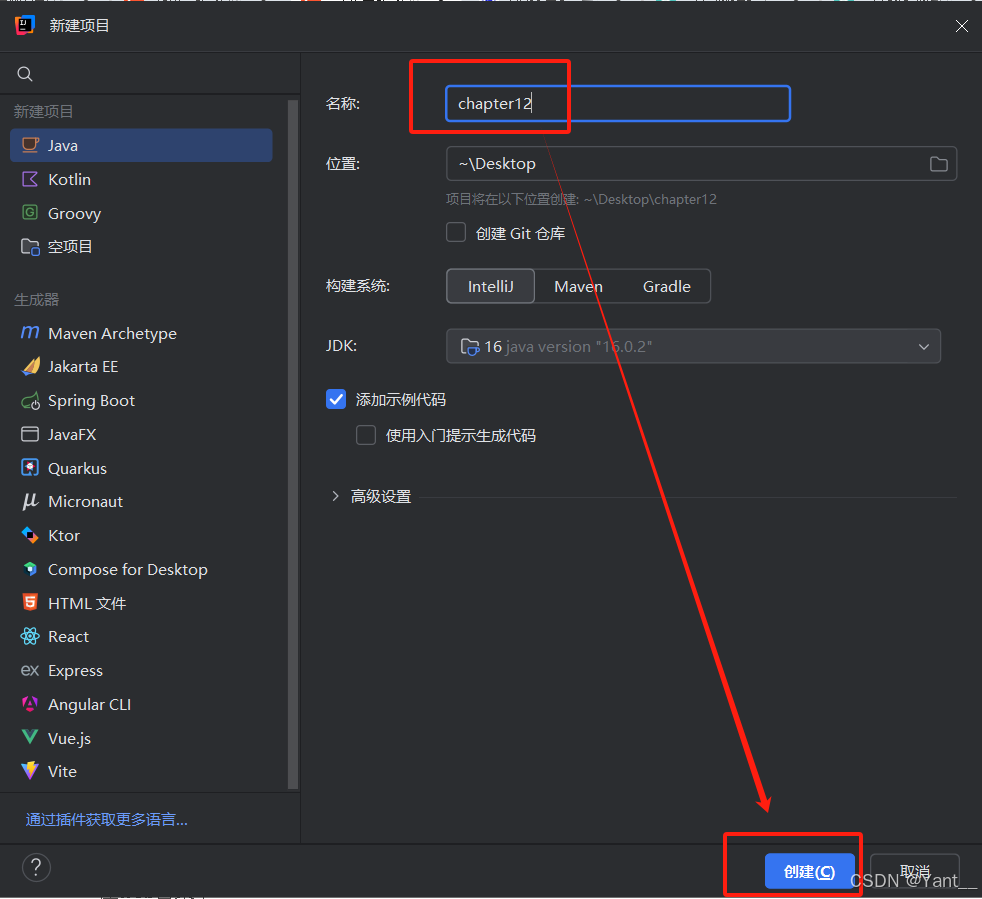The height and width of the screenshot is (899, 982).
Task: Select the Micronaut entry in the list
Action: 142,501
